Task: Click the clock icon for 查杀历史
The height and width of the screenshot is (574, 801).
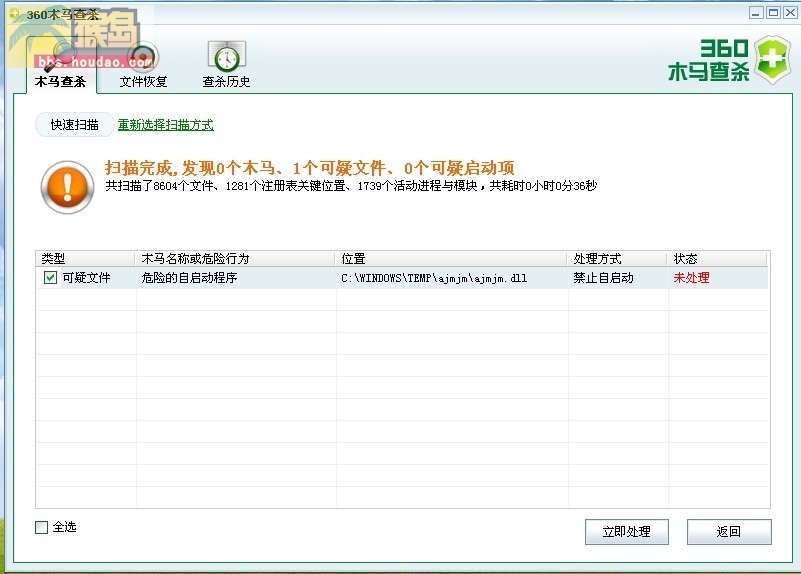Action: click(227, 56)
